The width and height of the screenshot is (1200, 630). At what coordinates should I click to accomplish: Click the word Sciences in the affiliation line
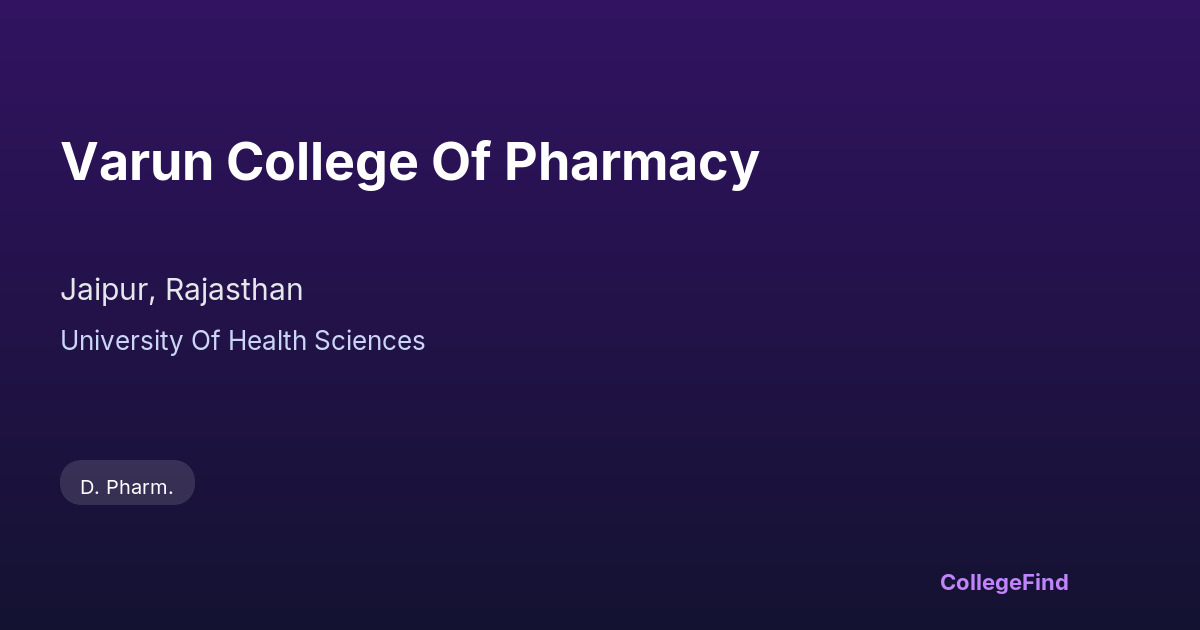click(x=370, y=341)
